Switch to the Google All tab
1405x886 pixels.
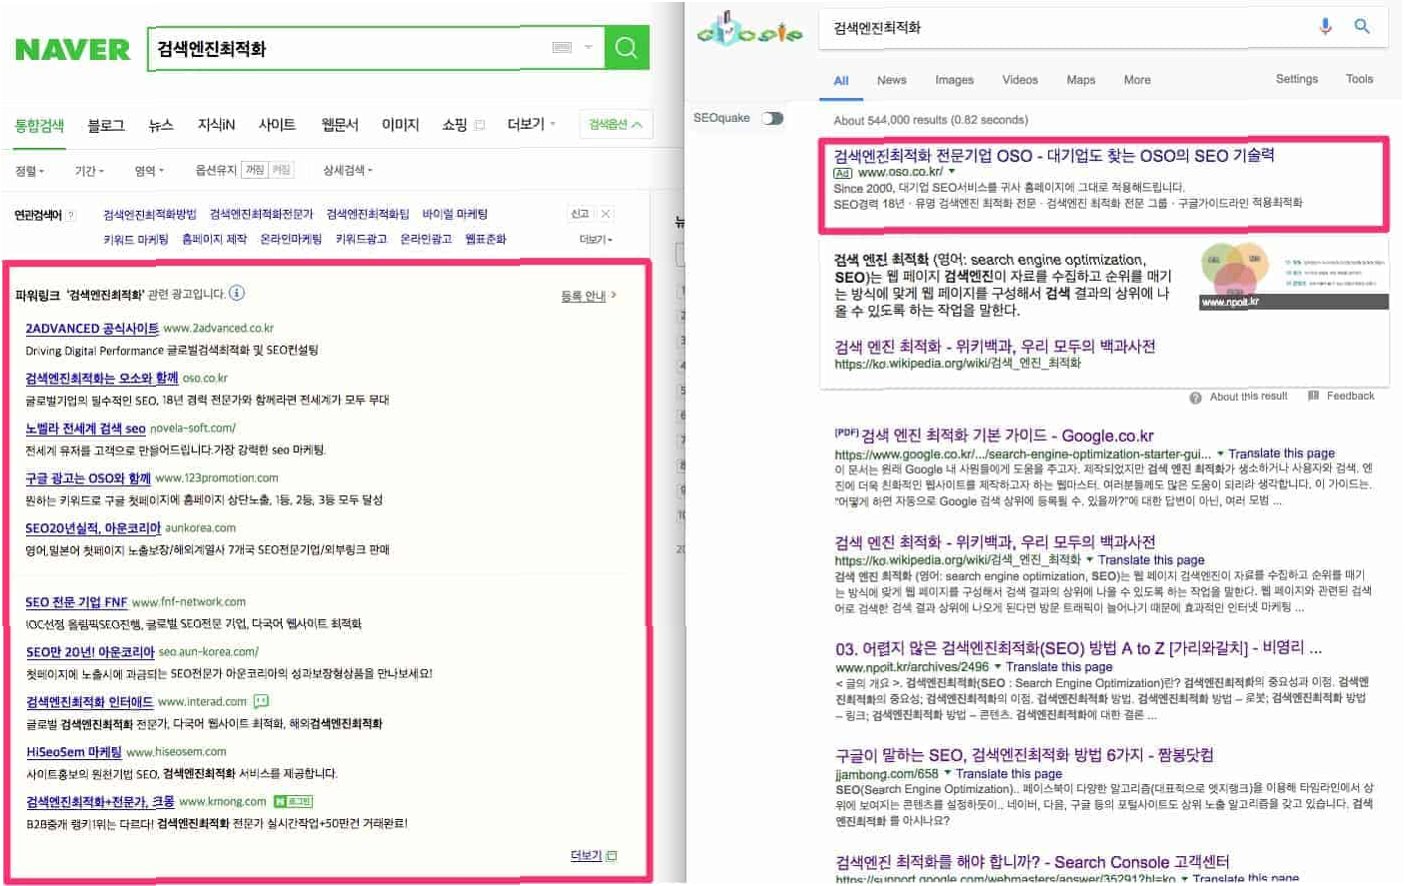(841, 81)
